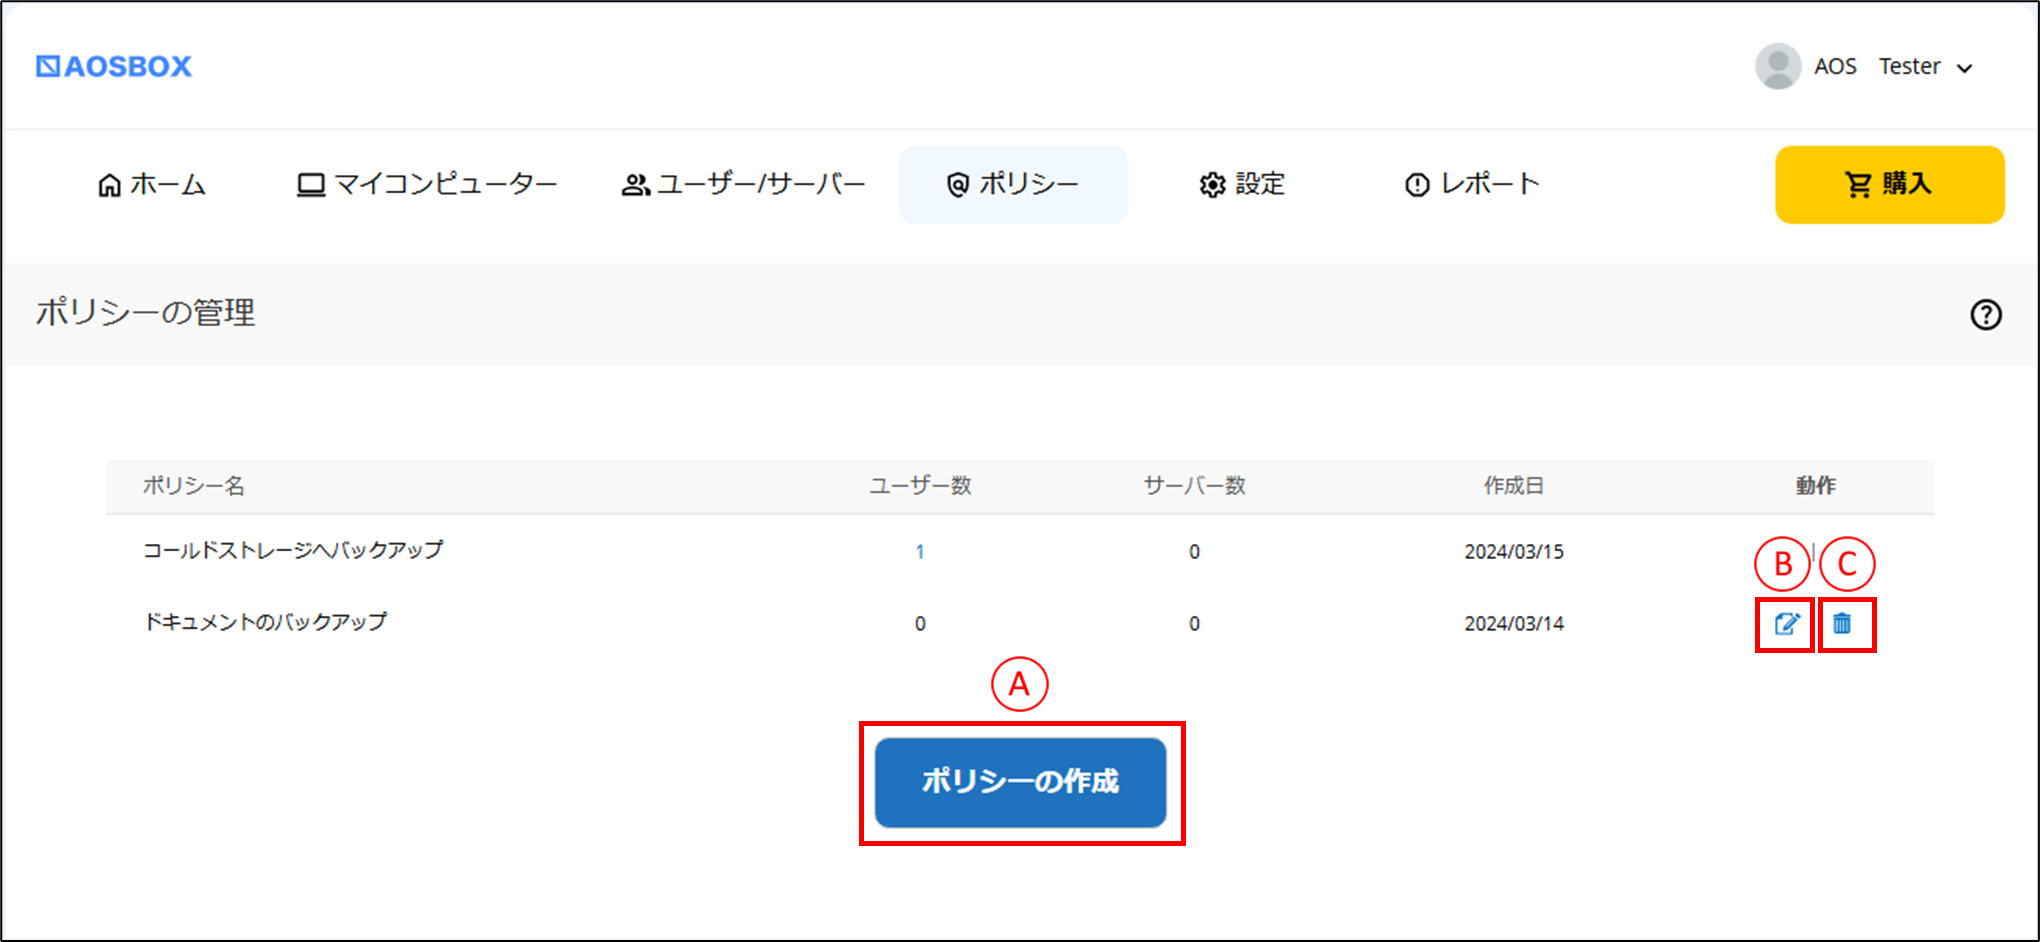Open user count link for コールドストレージへバックアップ
The height and width of the screenshot is (942, 2040).
coord(919,552)
